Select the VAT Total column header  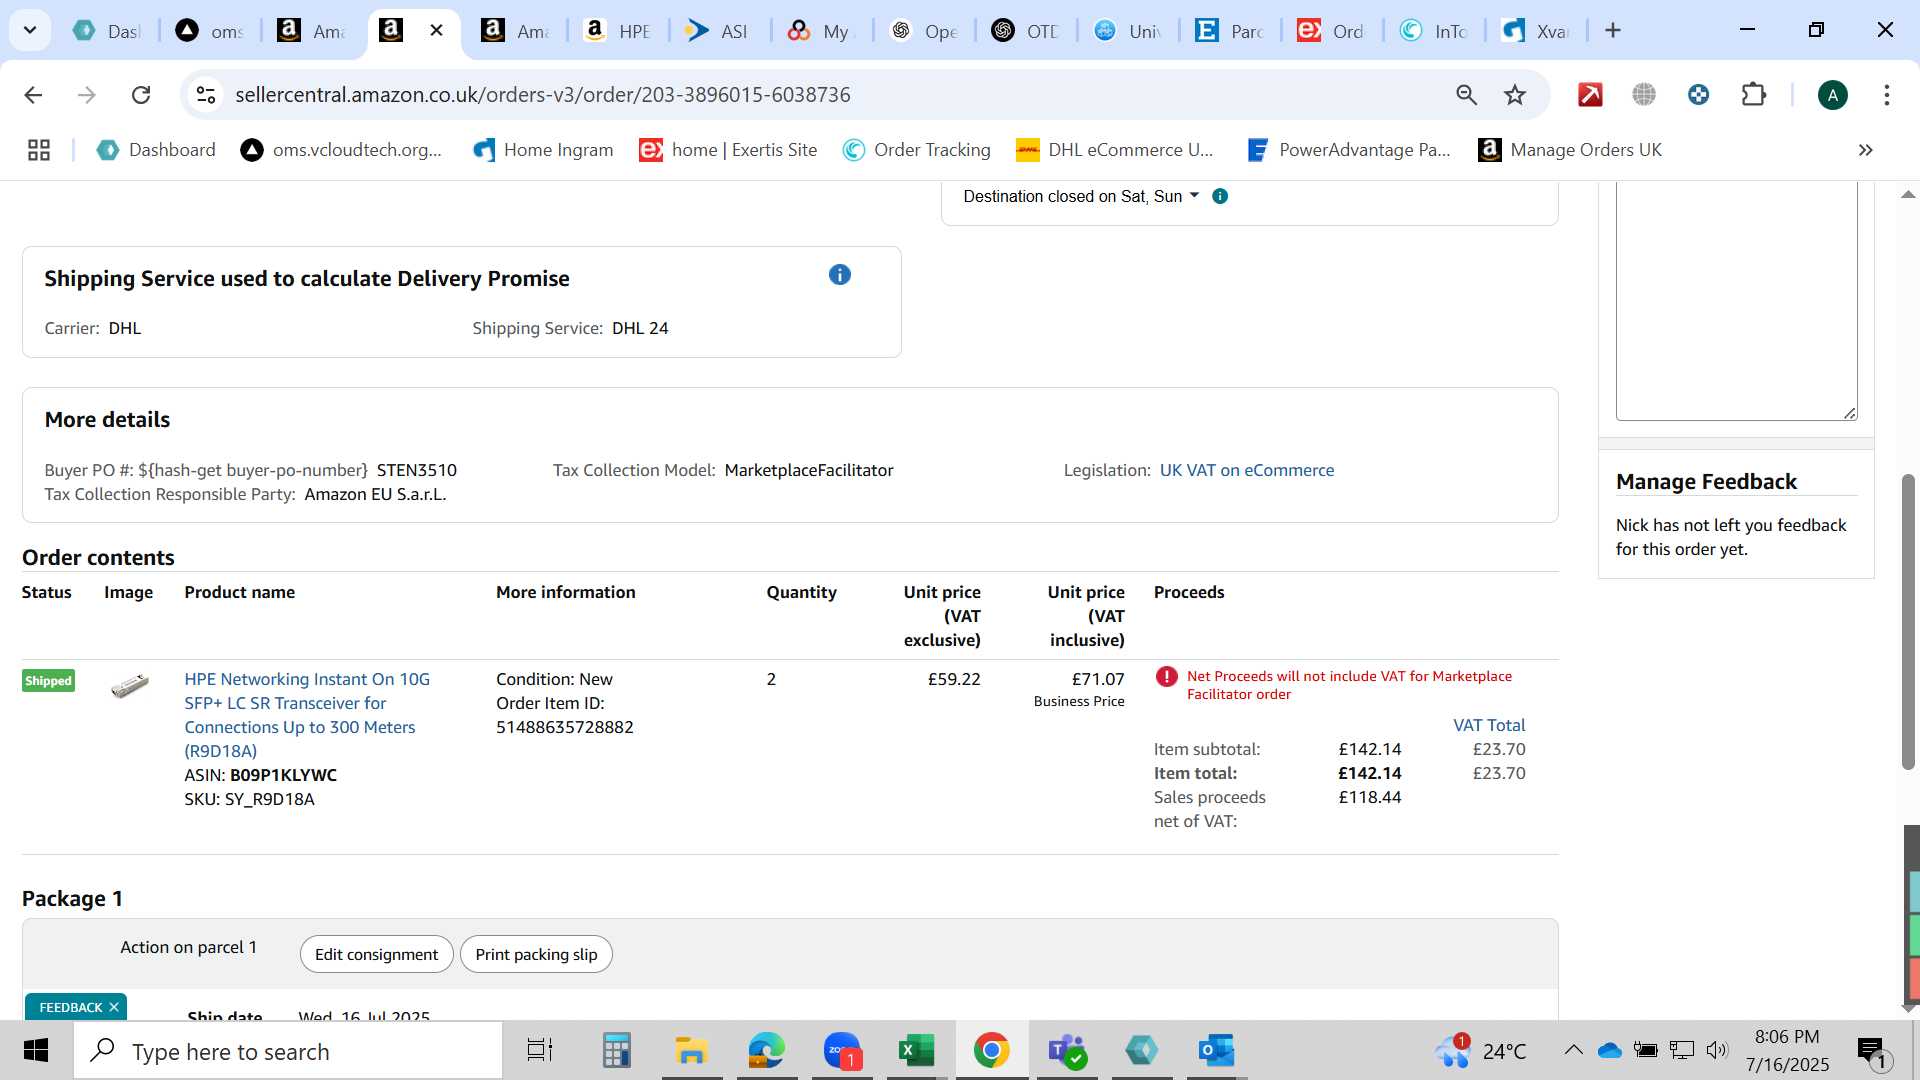coord(1489,725)
